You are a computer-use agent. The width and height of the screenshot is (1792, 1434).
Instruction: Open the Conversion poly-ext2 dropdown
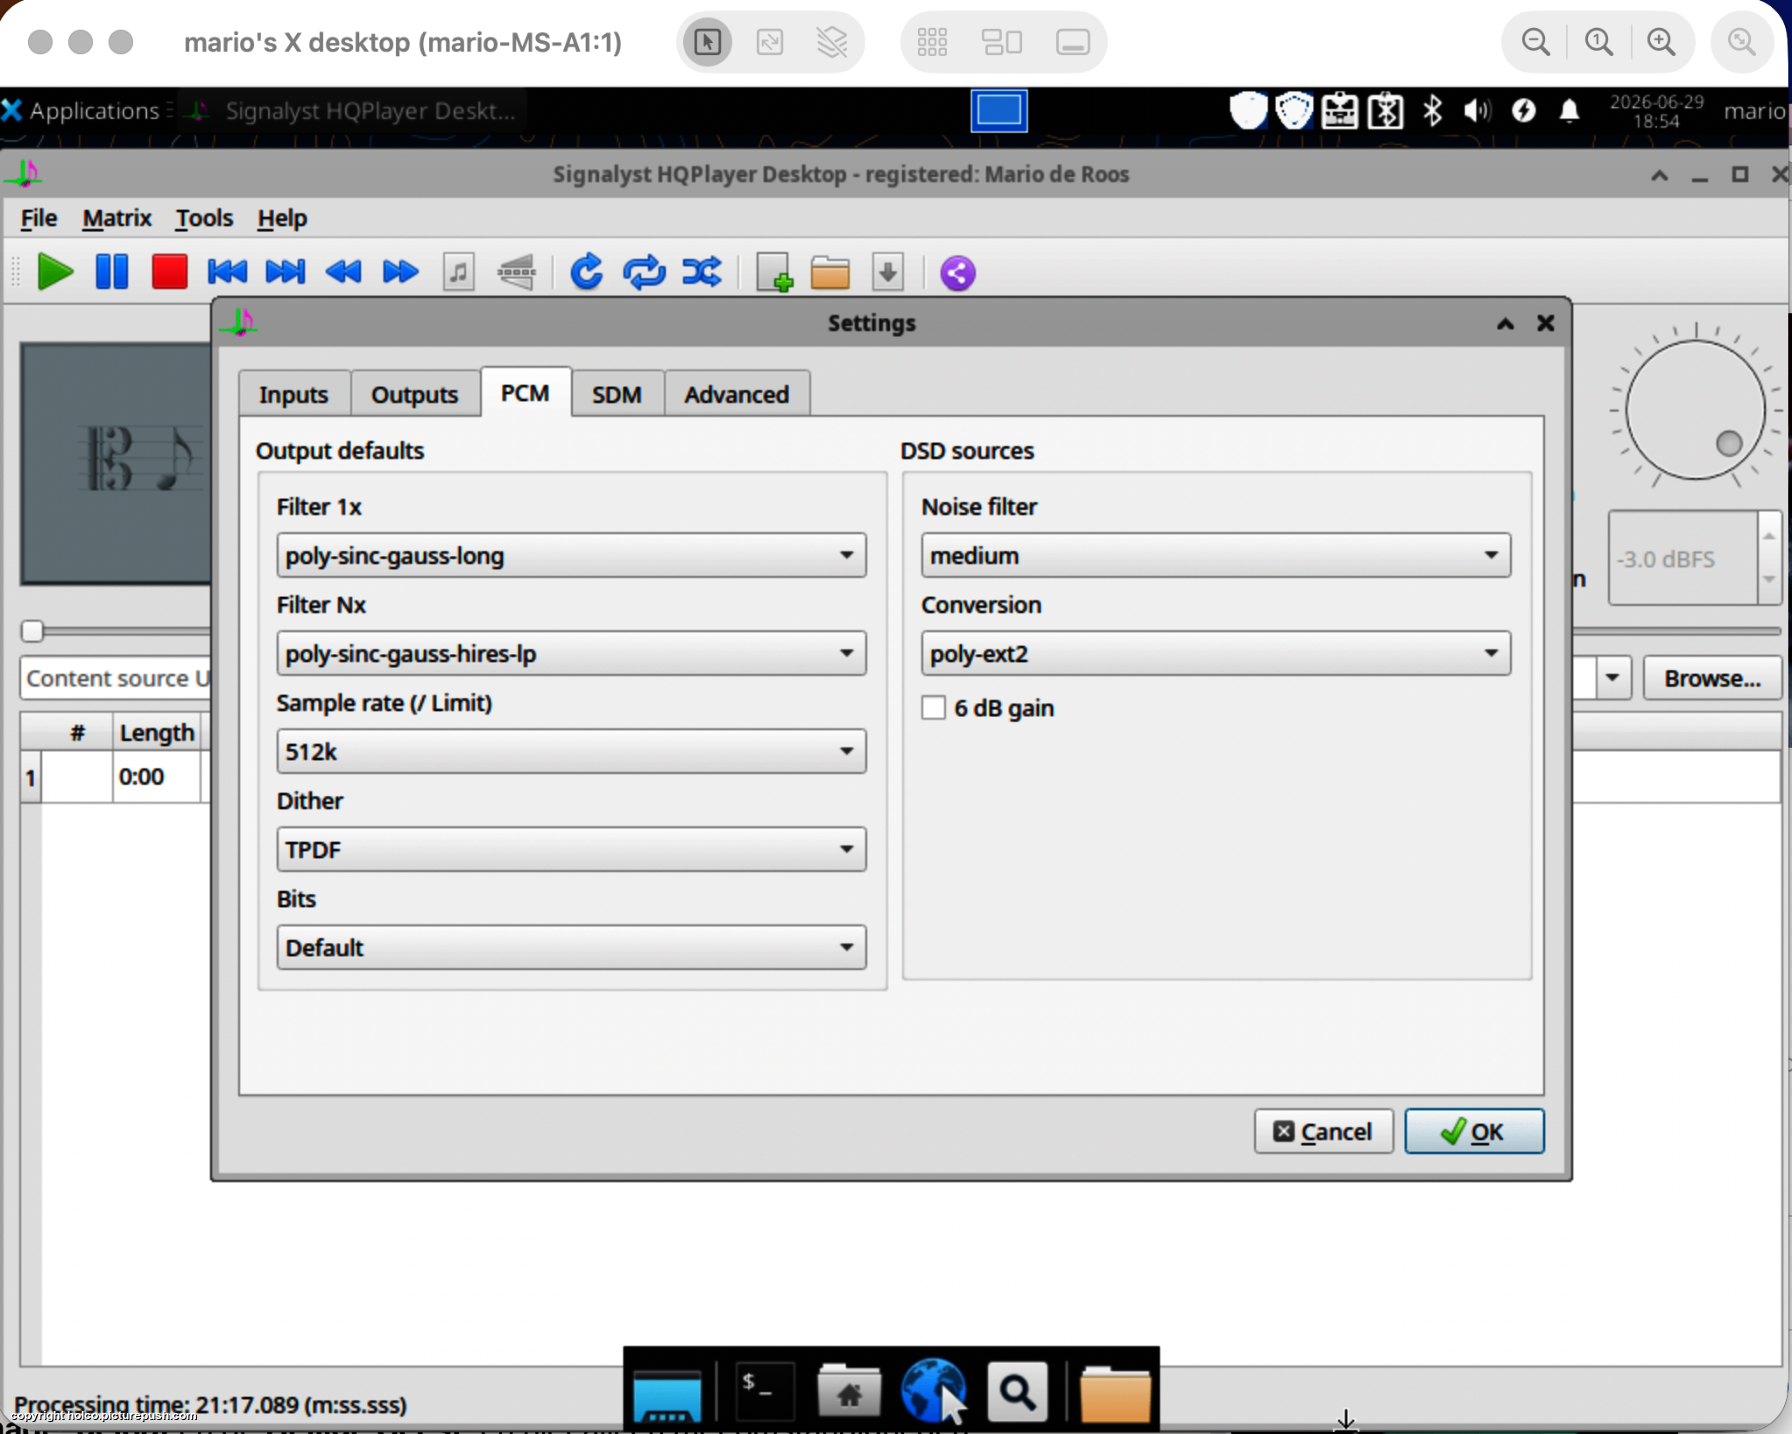(1215, 653)
